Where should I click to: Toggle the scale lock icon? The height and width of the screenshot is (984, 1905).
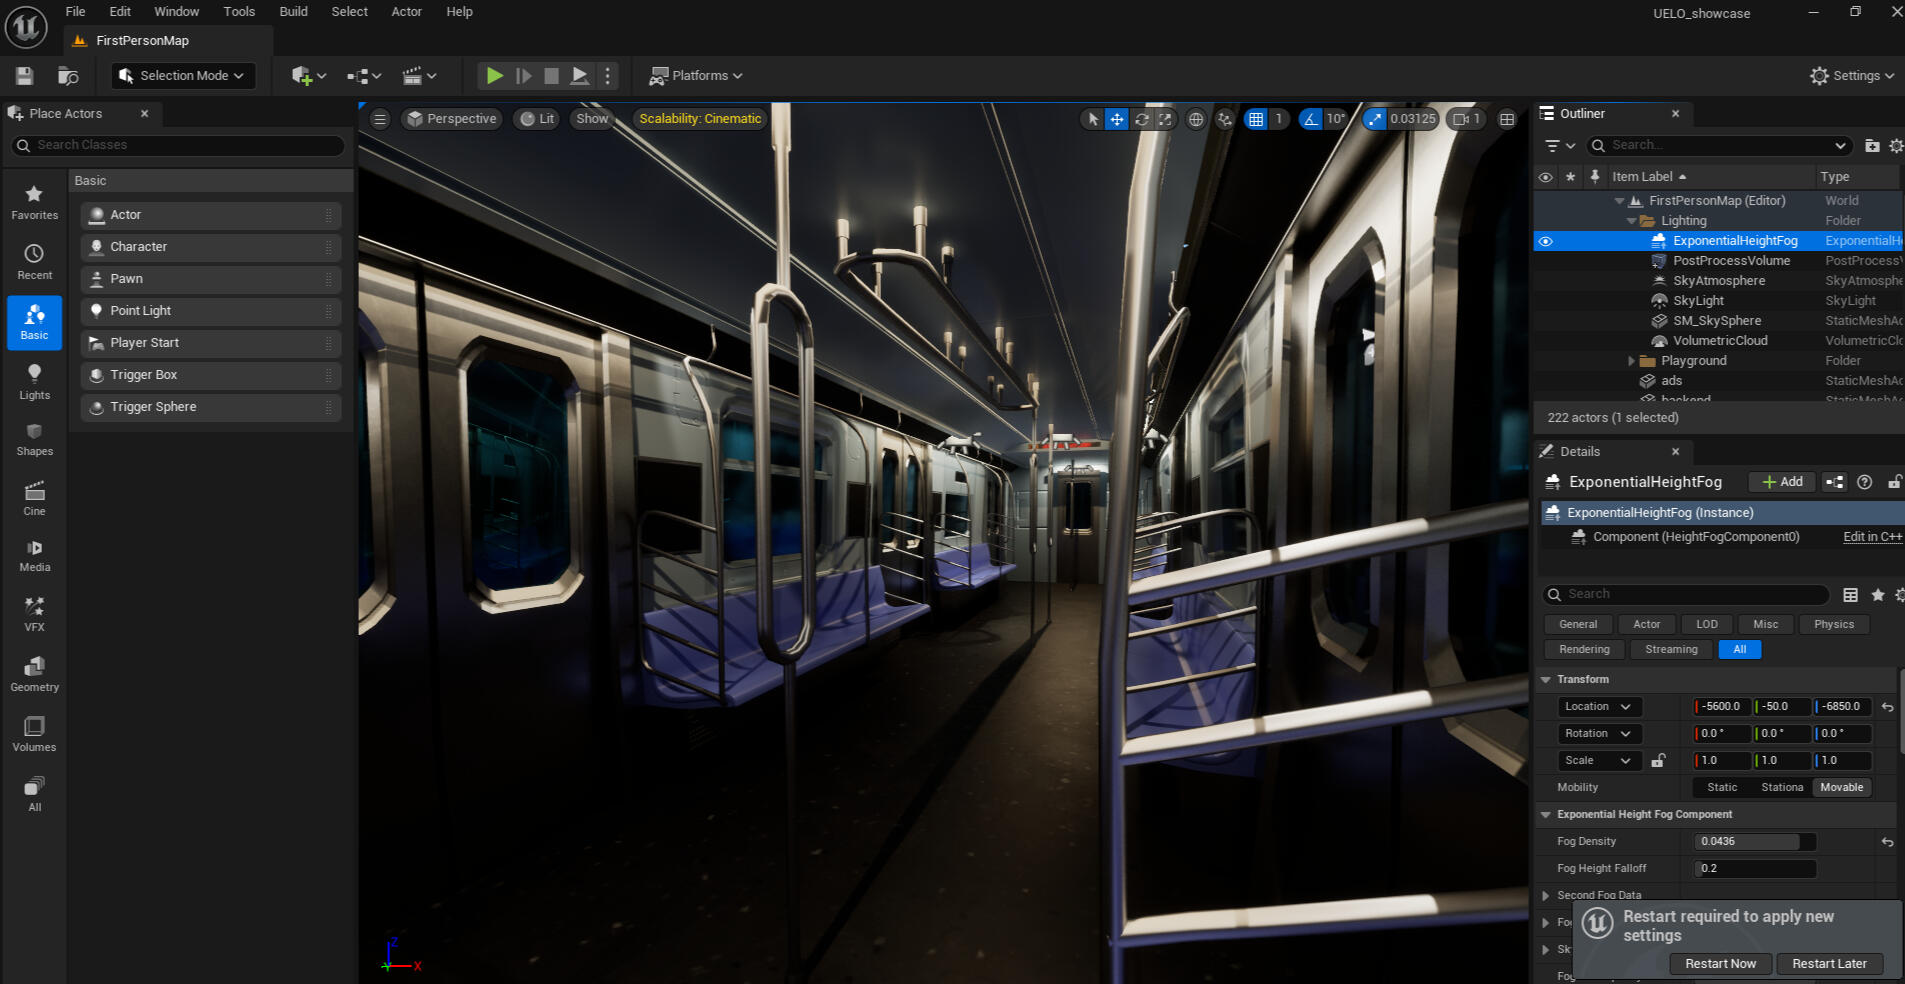(1658, 761)
